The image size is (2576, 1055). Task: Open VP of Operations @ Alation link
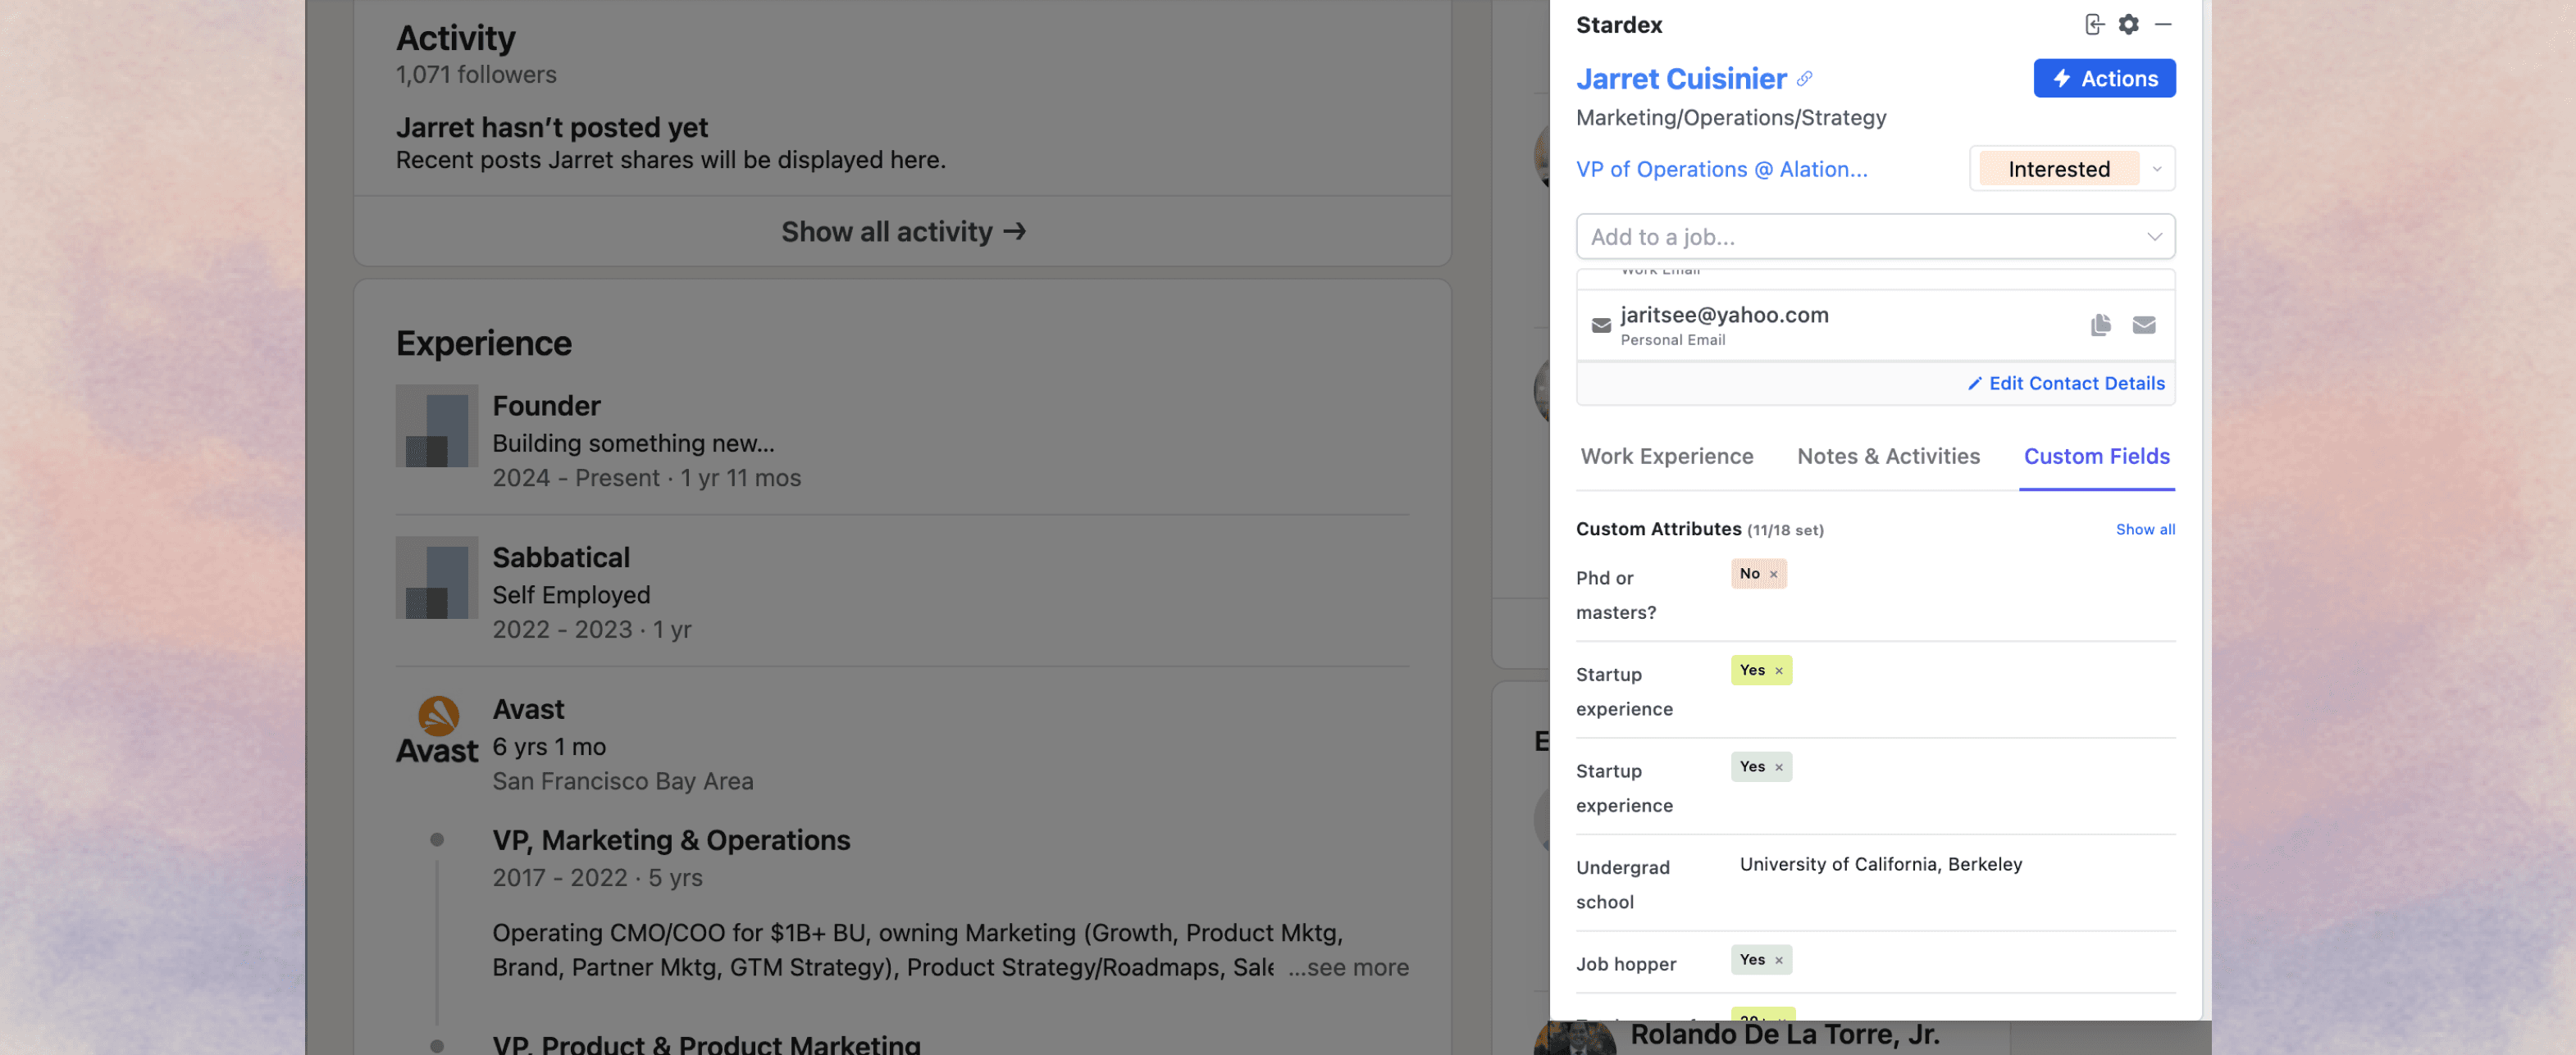click(x=1721, y=169)
